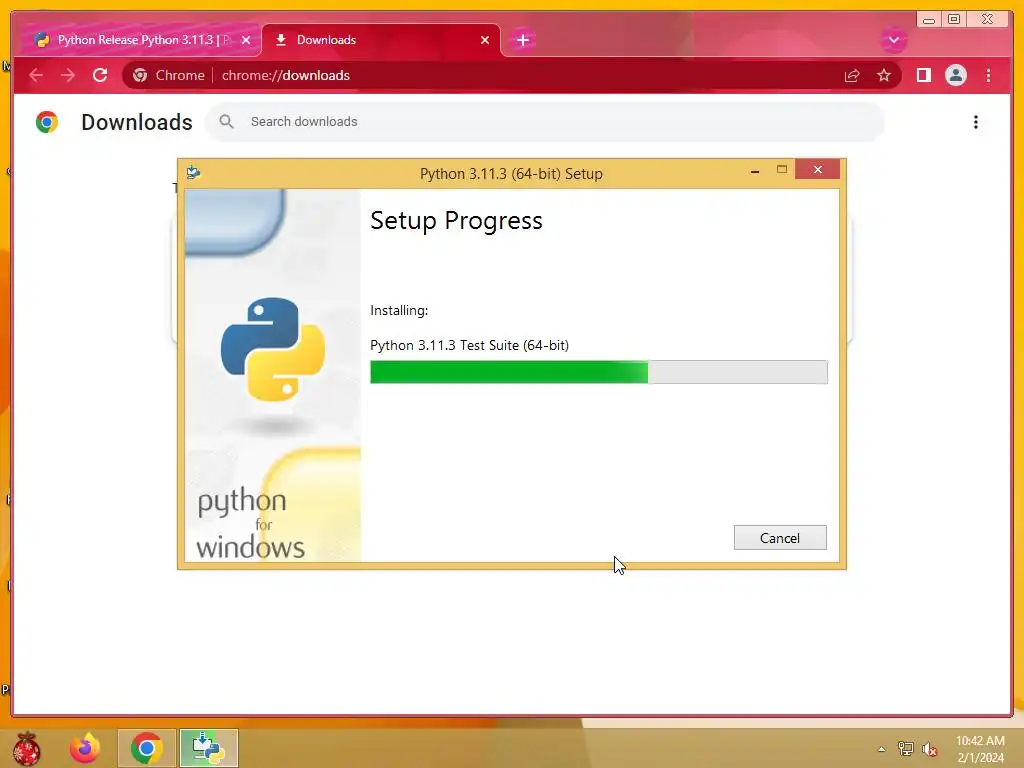Show hidden system tray icons
This screenshot has width=1024, height=768.
882,749
